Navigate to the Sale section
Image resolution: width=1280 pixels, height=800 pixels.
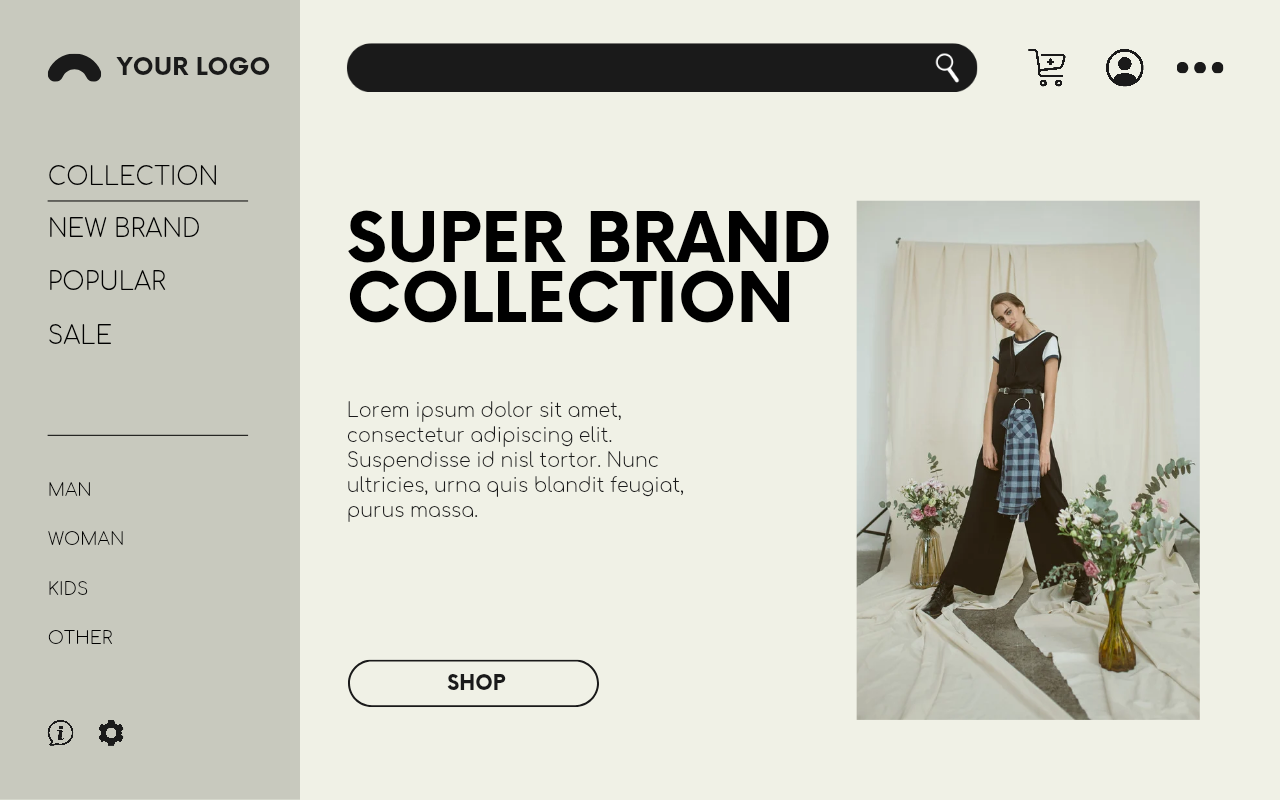point(80,335)
